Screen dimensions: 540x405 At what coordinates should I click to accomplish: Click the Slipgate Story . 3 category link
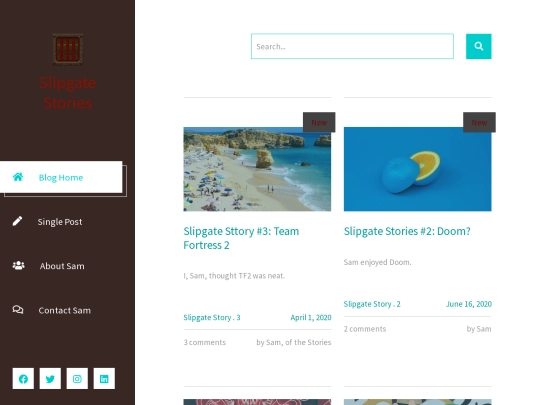tap(212, 317)
